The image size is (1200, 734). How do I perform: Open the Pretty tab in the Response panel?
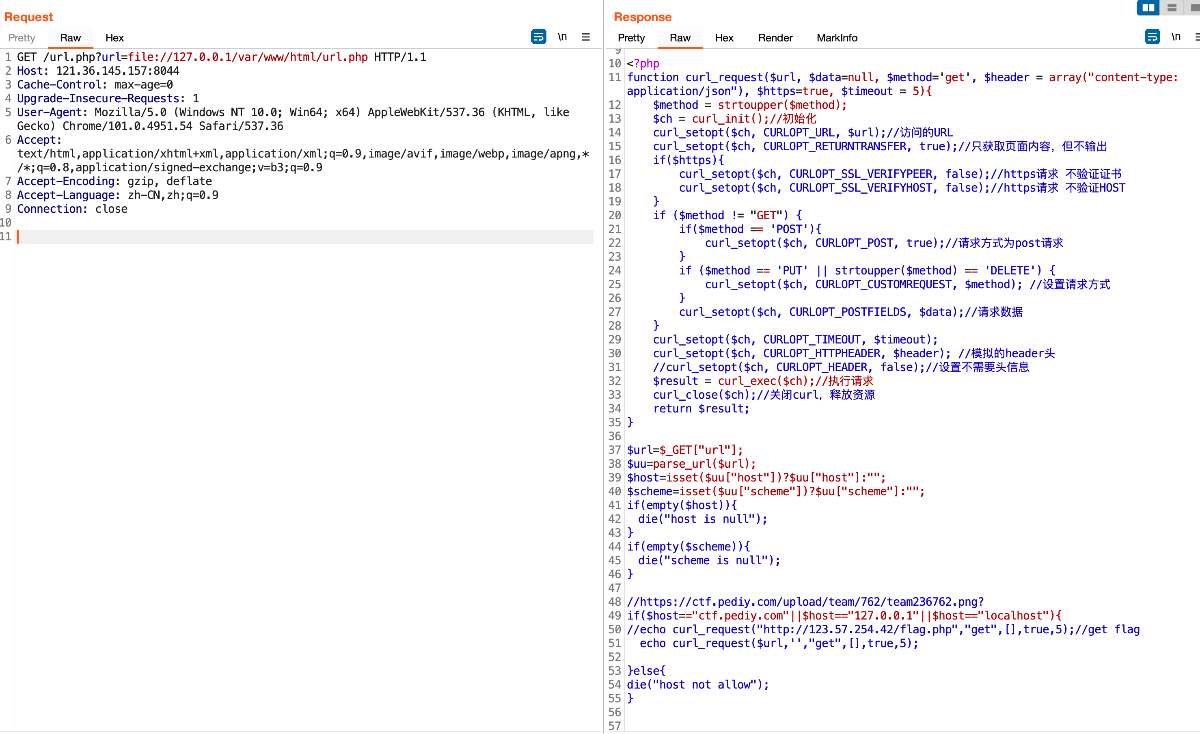click(632, 38)
